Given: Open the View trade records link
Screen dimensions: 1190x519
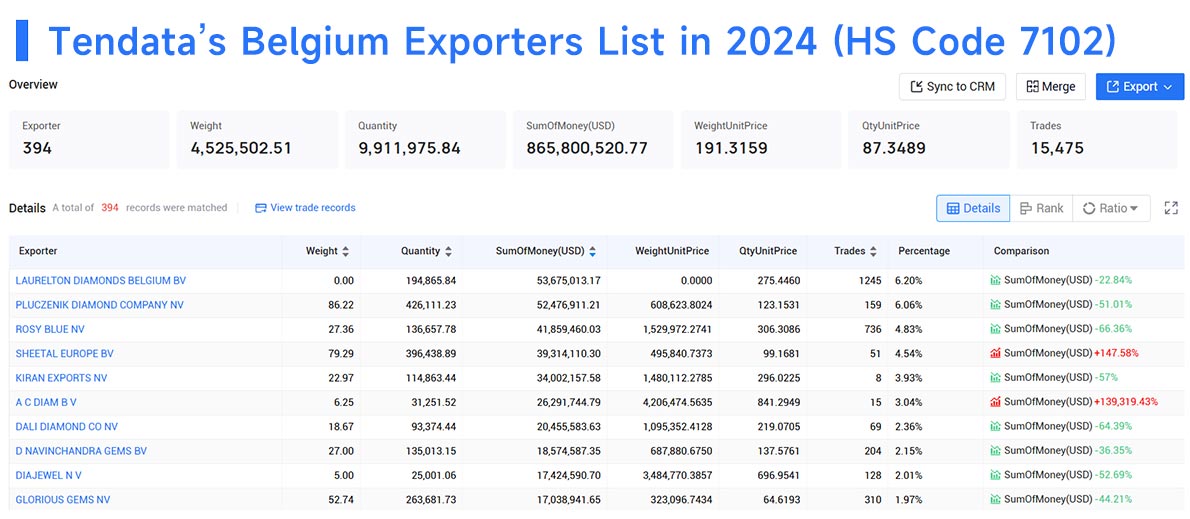Looking at the screenshot, I should [305, 208].
